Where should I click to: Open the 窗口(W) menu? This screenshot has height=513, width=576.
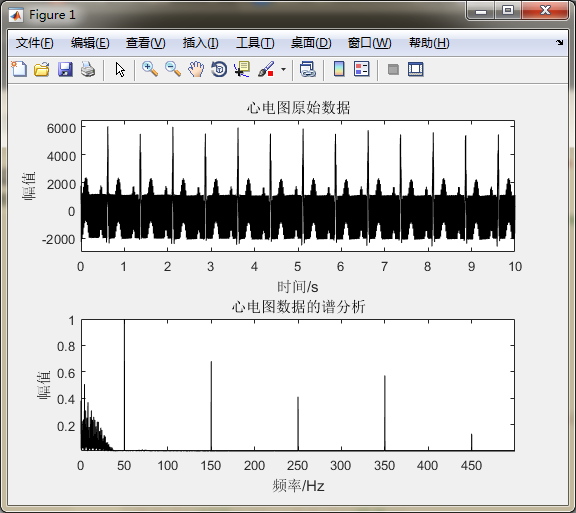(x=370, y=43)
